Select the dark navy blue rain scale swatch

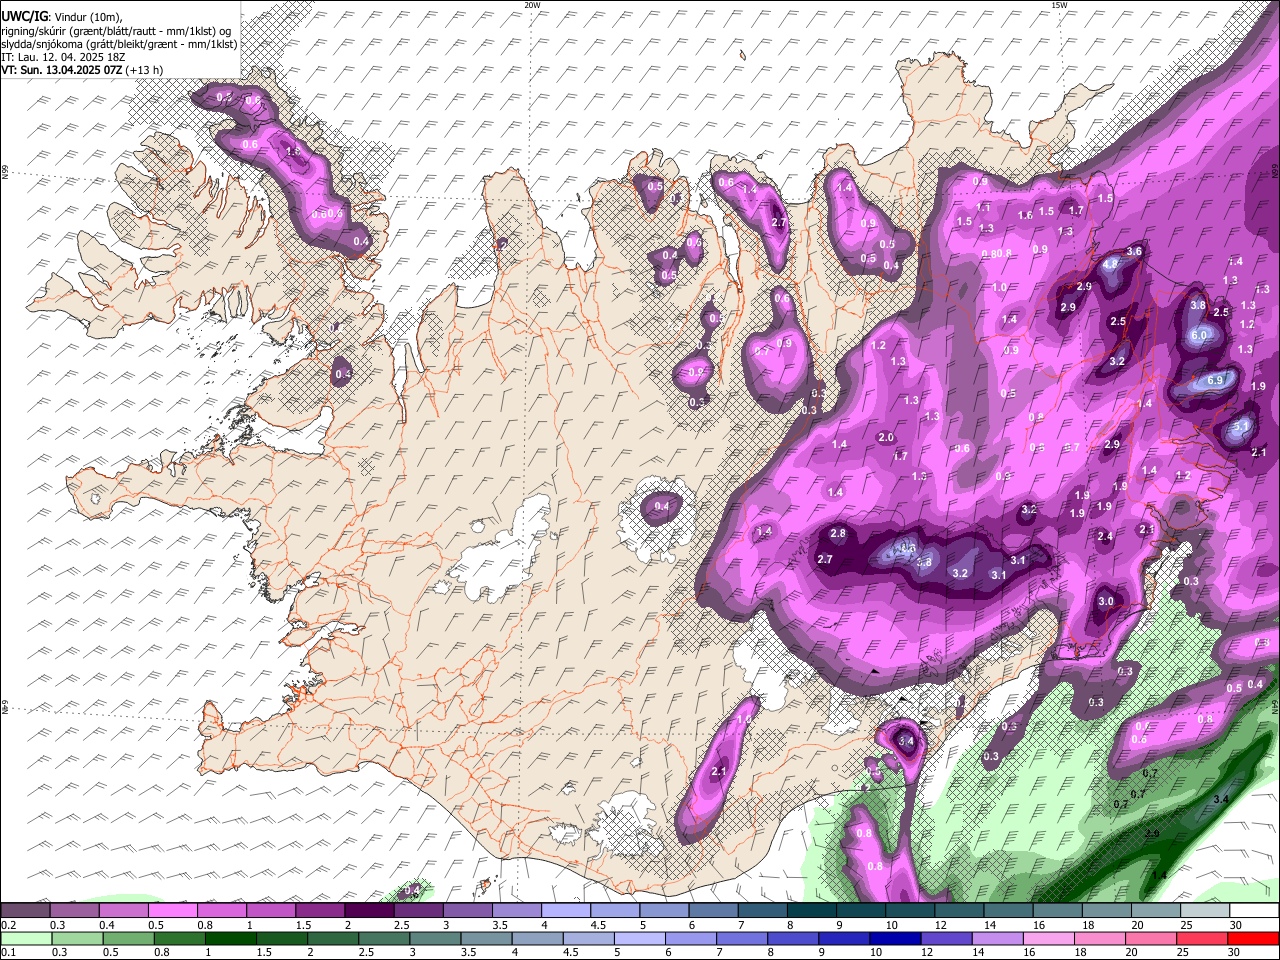pos(894,938)
